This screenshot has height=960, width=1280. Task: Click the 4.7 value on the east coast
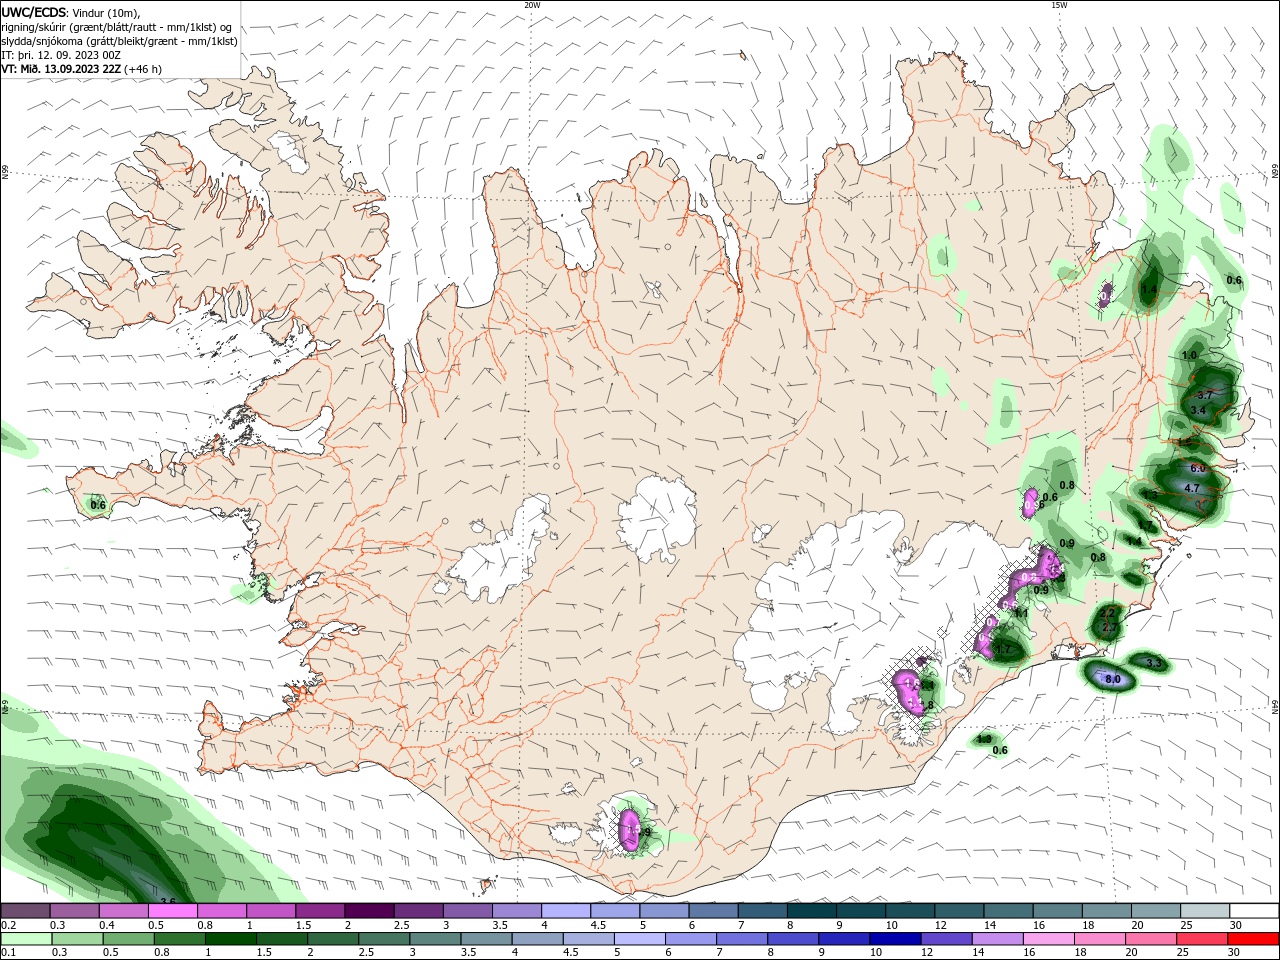(1191, 488)
